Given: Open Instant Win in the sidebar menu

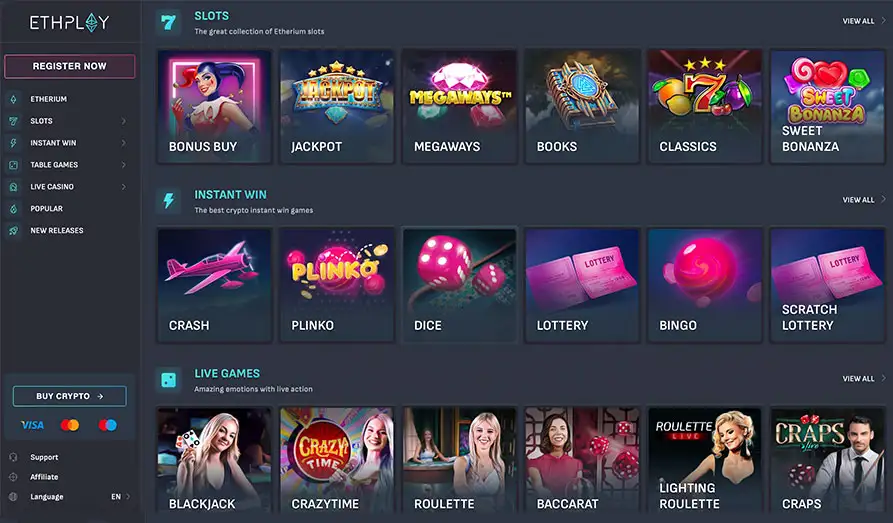Looking at the screenshot, I should (x=53, y=143).
